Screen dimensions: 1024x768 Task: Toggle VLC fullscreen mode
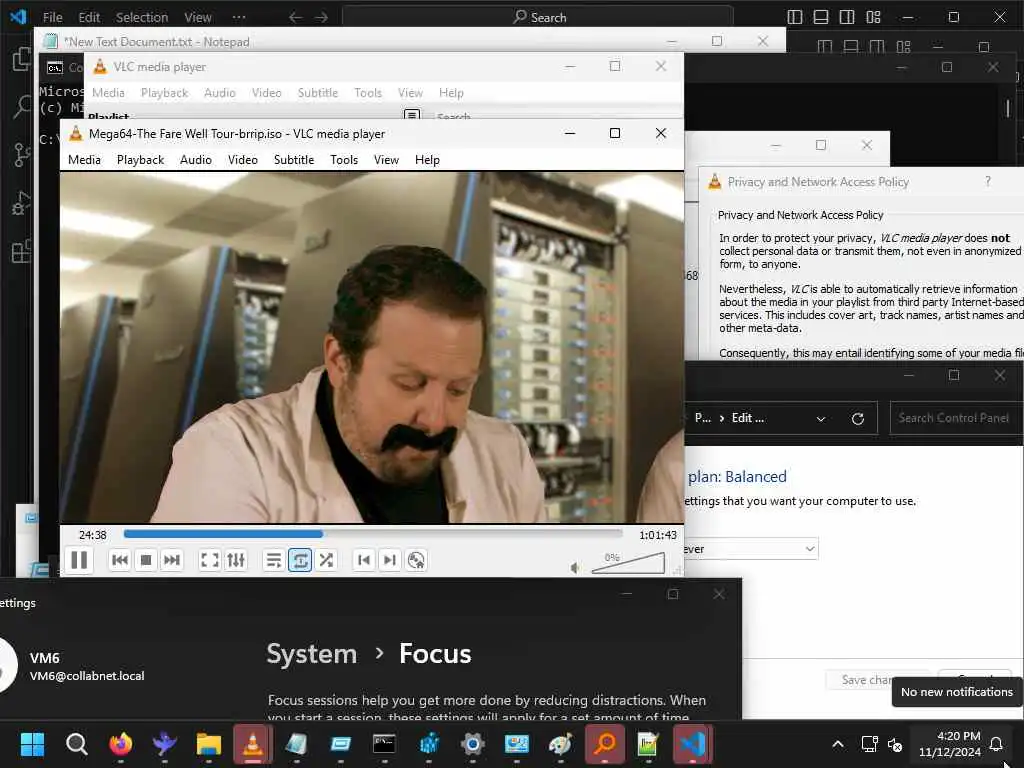210,560
